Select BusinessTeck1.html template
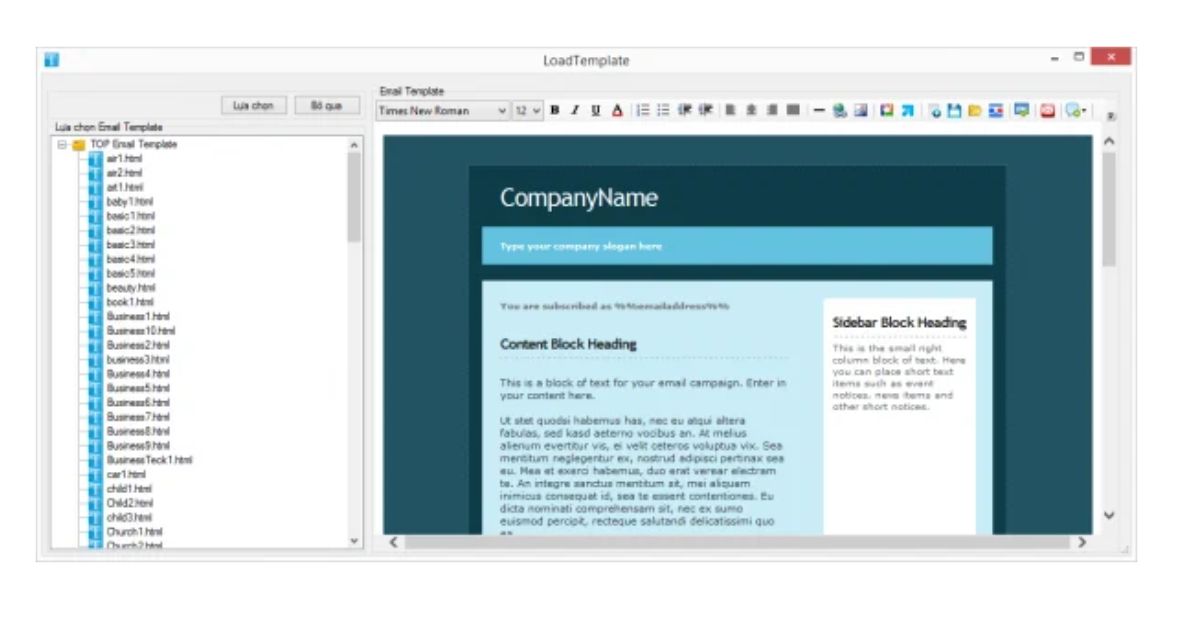Image resolution: width=1200 pixels, height=625 pixels. [149, 460]
